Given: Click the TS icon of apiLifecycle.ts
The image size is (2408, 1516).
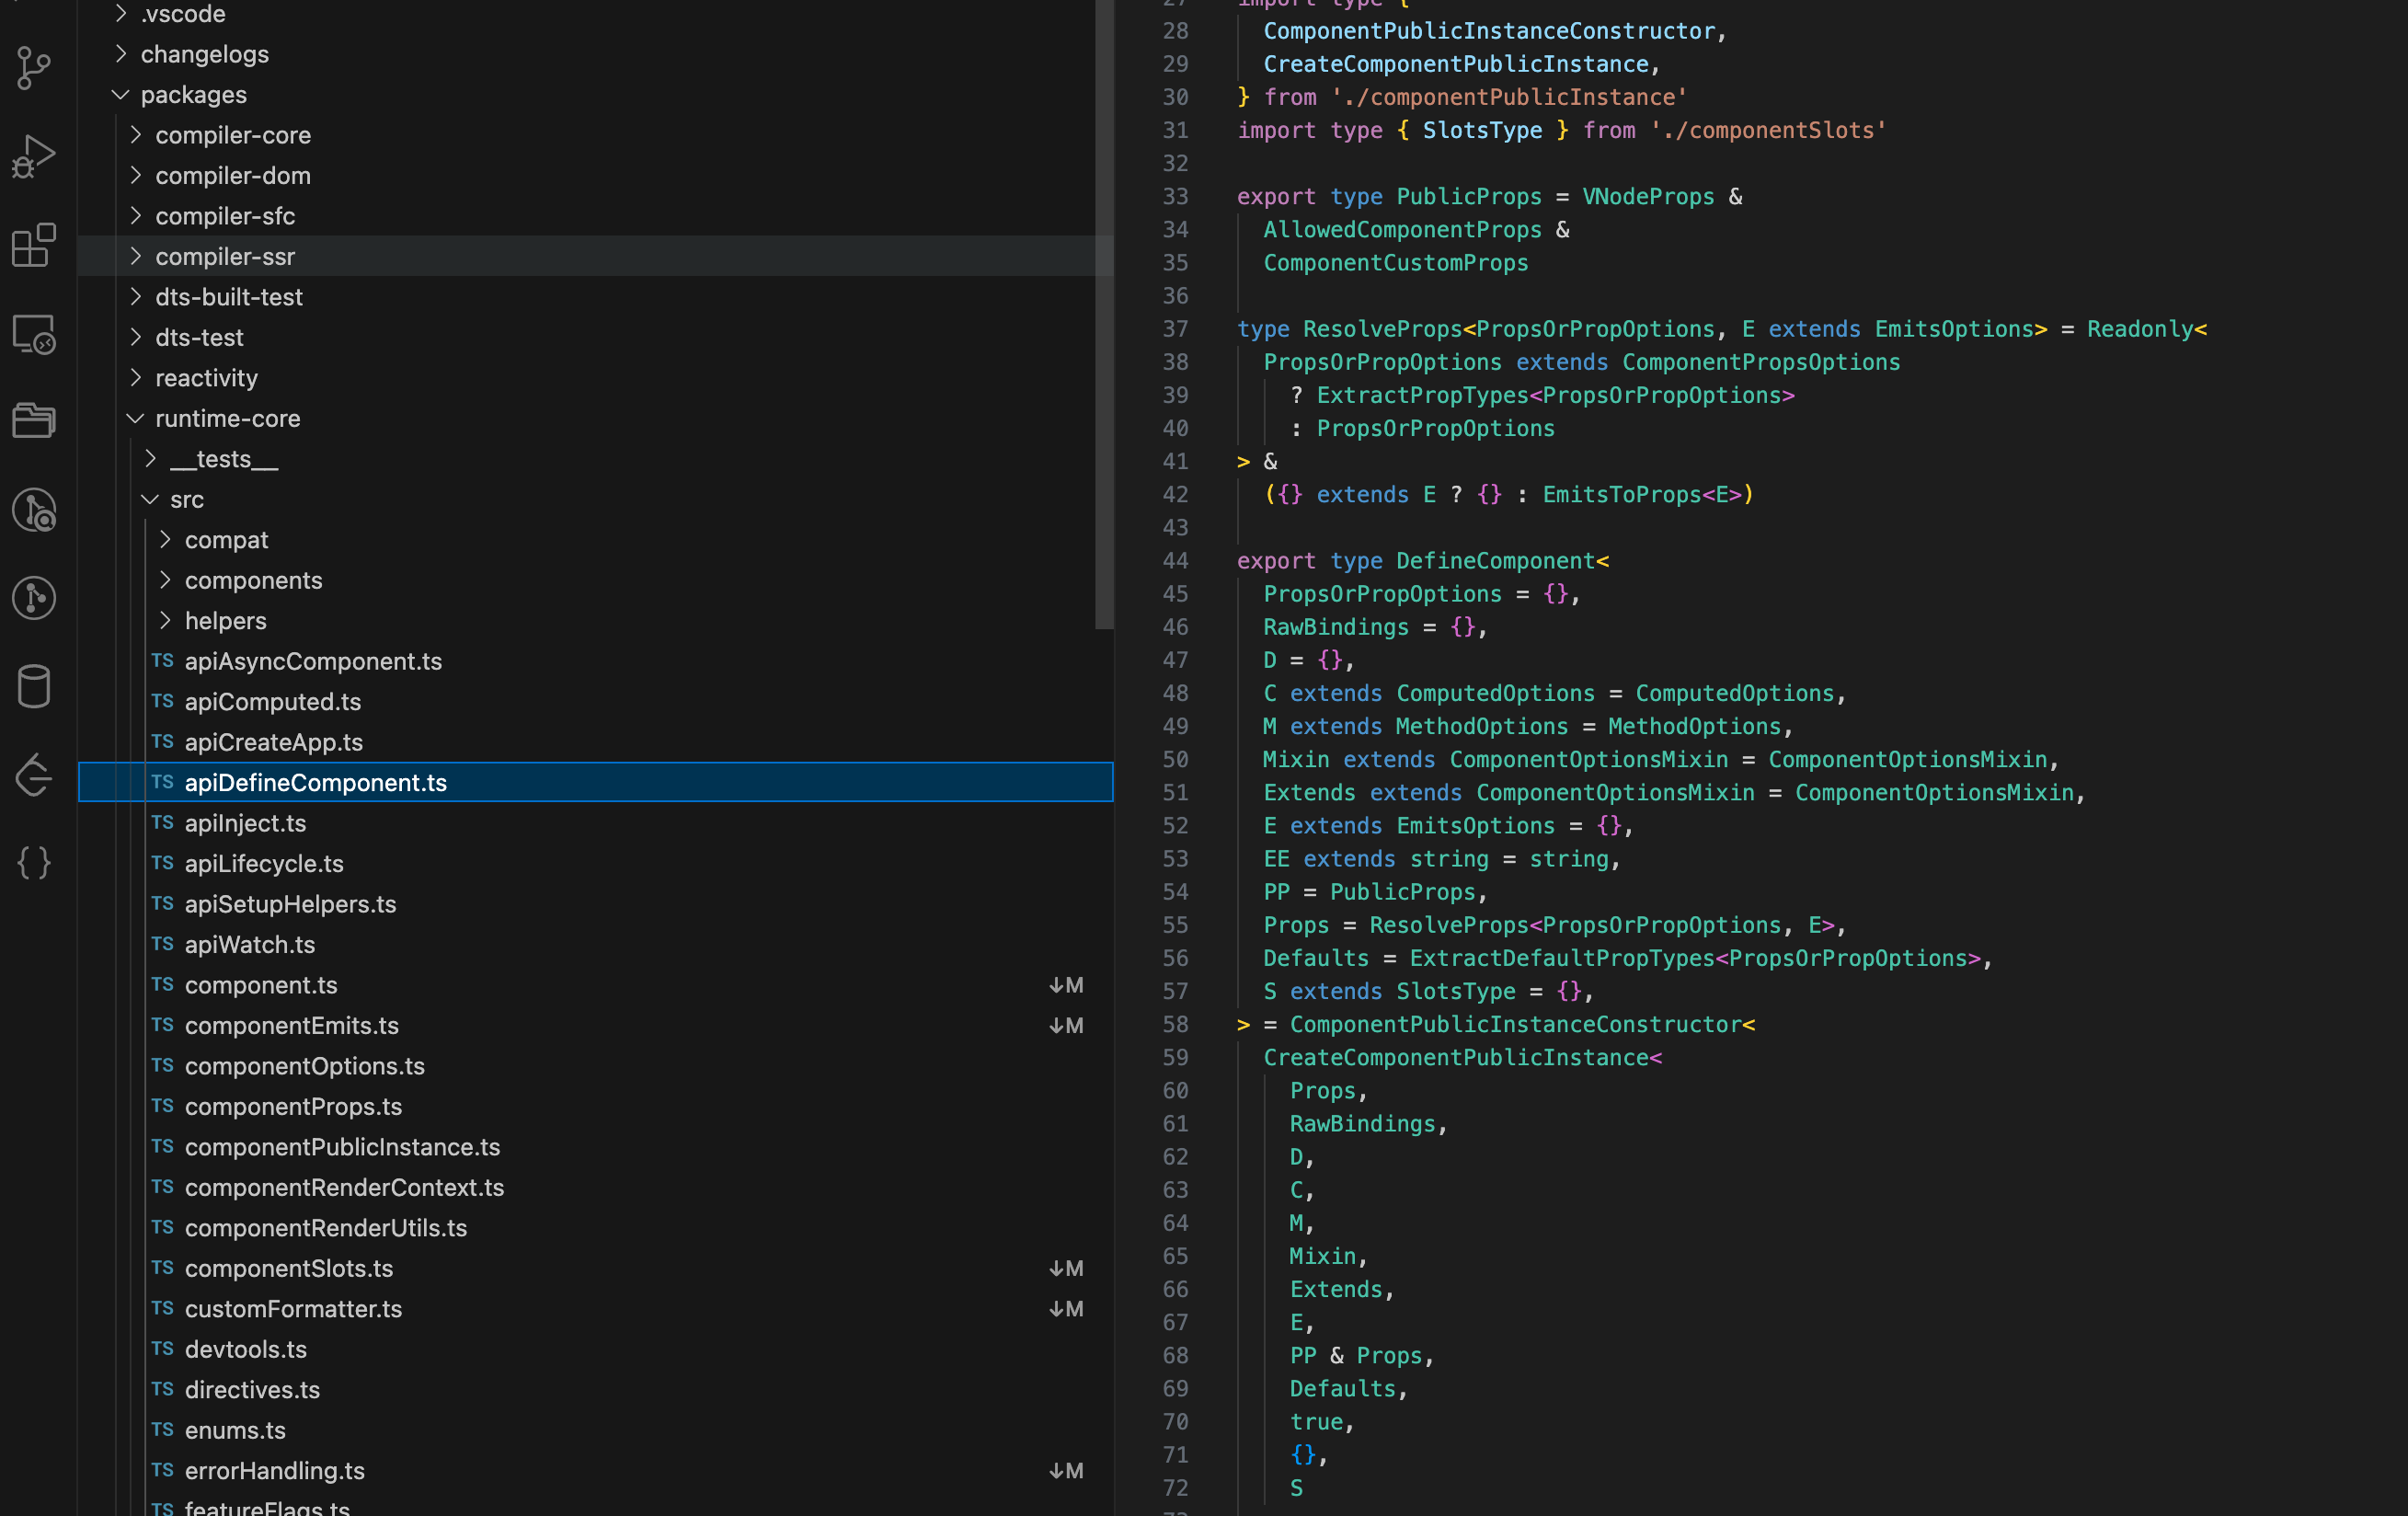Looking at the screenshot, I should coord(162,863).
